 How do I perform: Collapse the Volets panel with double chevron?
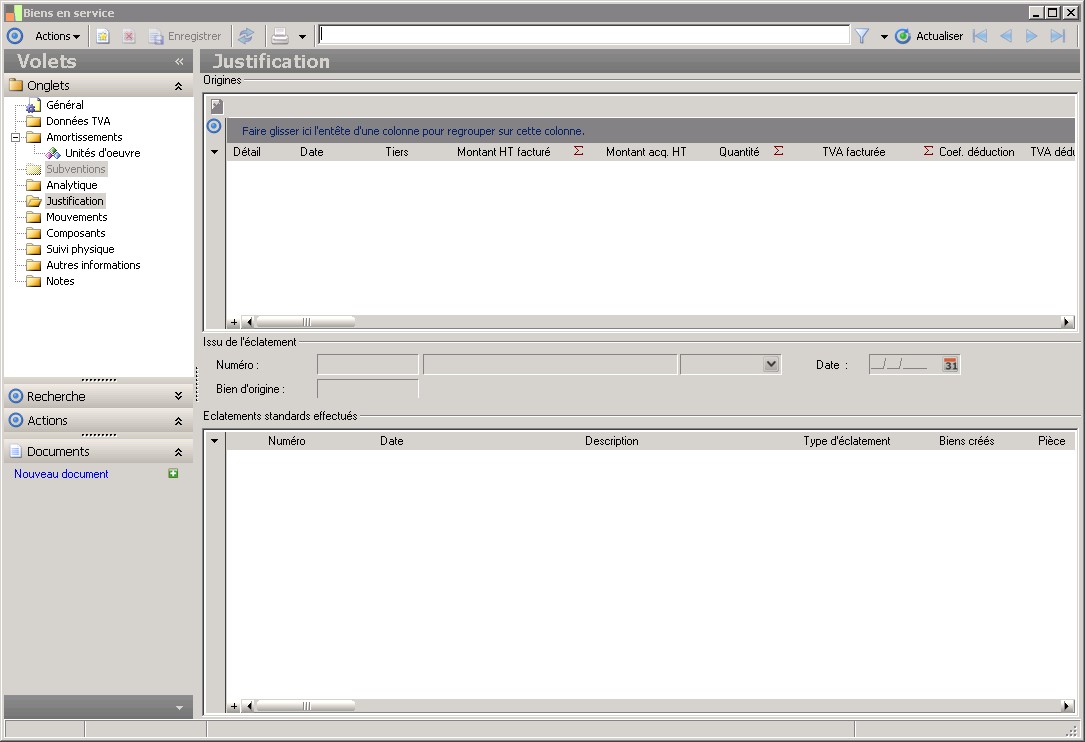(x=179, y=61)
